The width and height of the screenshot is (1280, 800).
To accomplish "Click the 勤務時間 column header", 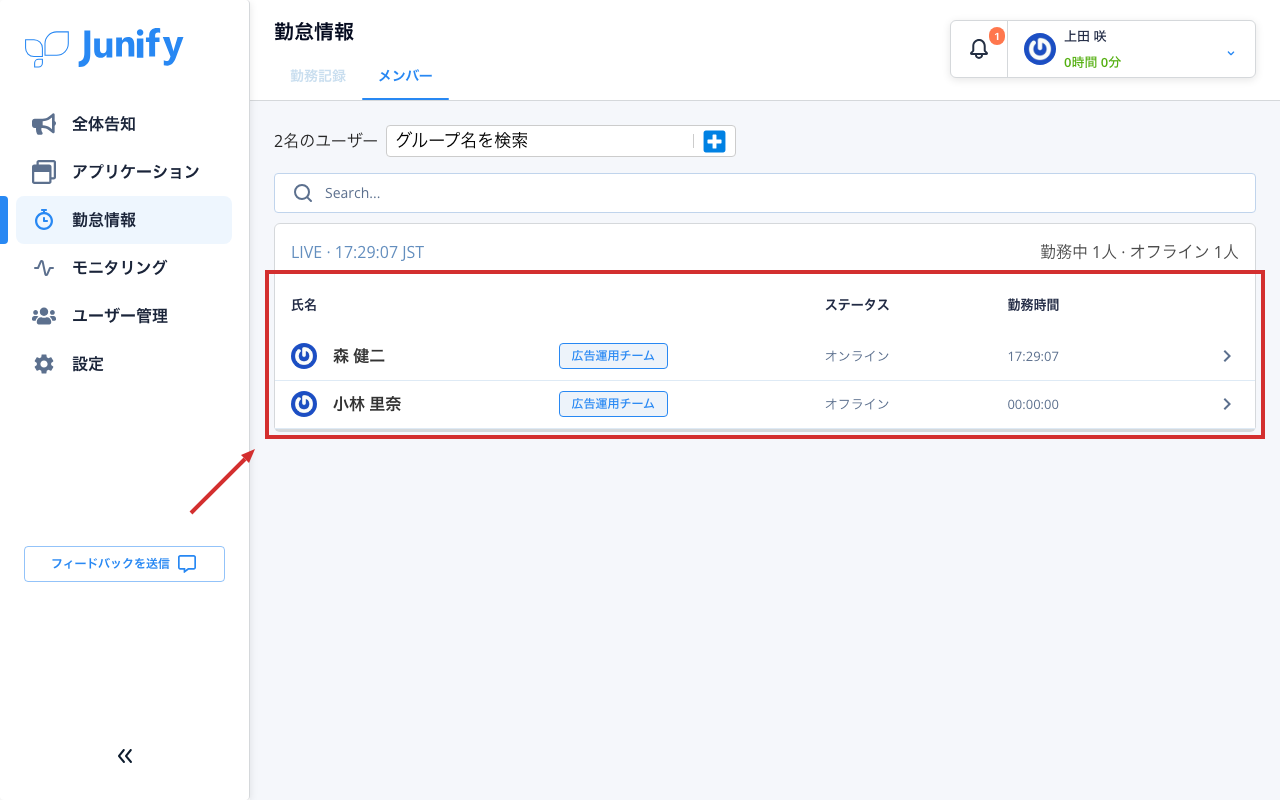I will (1033, 305).
